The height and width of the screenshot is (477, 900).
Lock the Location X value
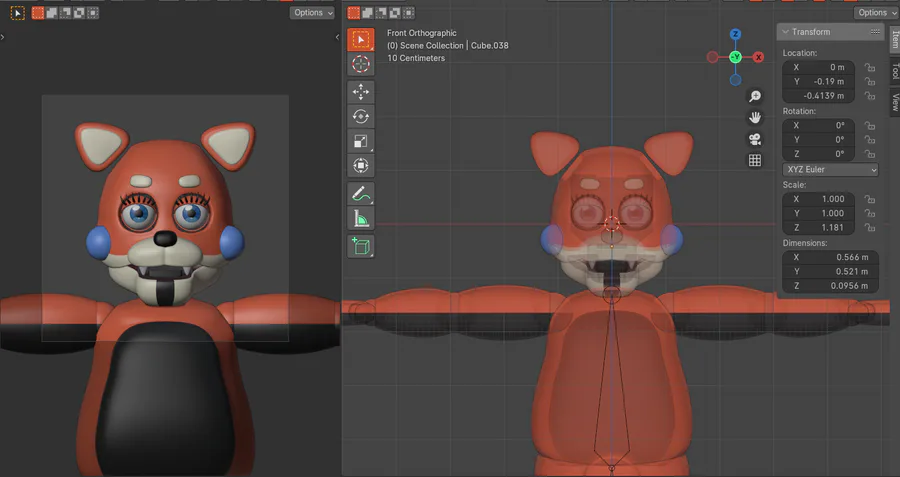(870, 67)
